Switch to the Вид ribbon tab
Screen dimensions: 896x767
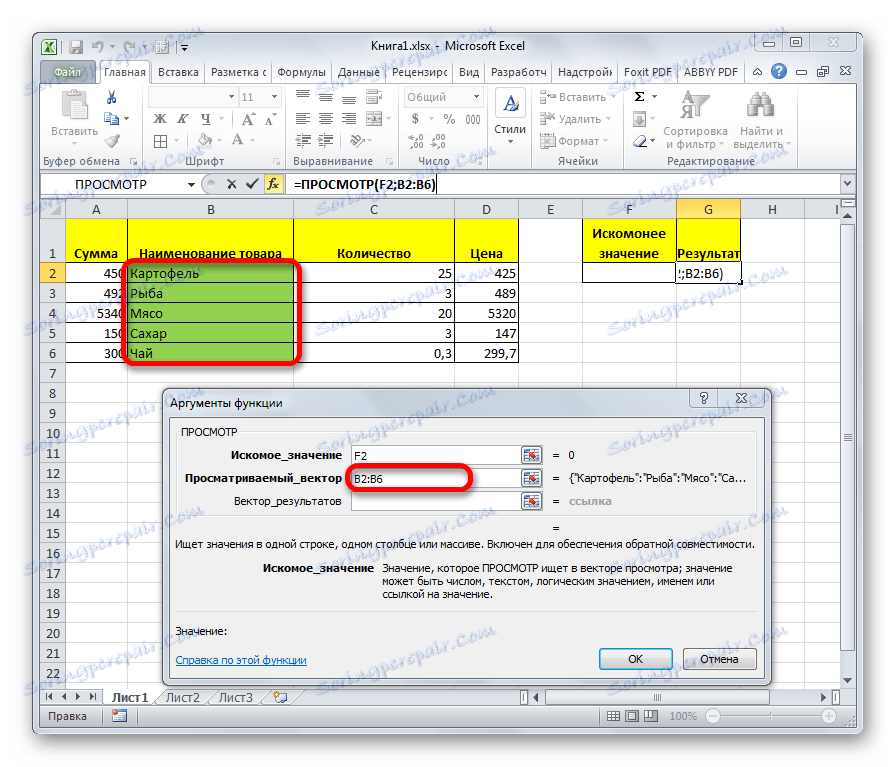[469, 72]
